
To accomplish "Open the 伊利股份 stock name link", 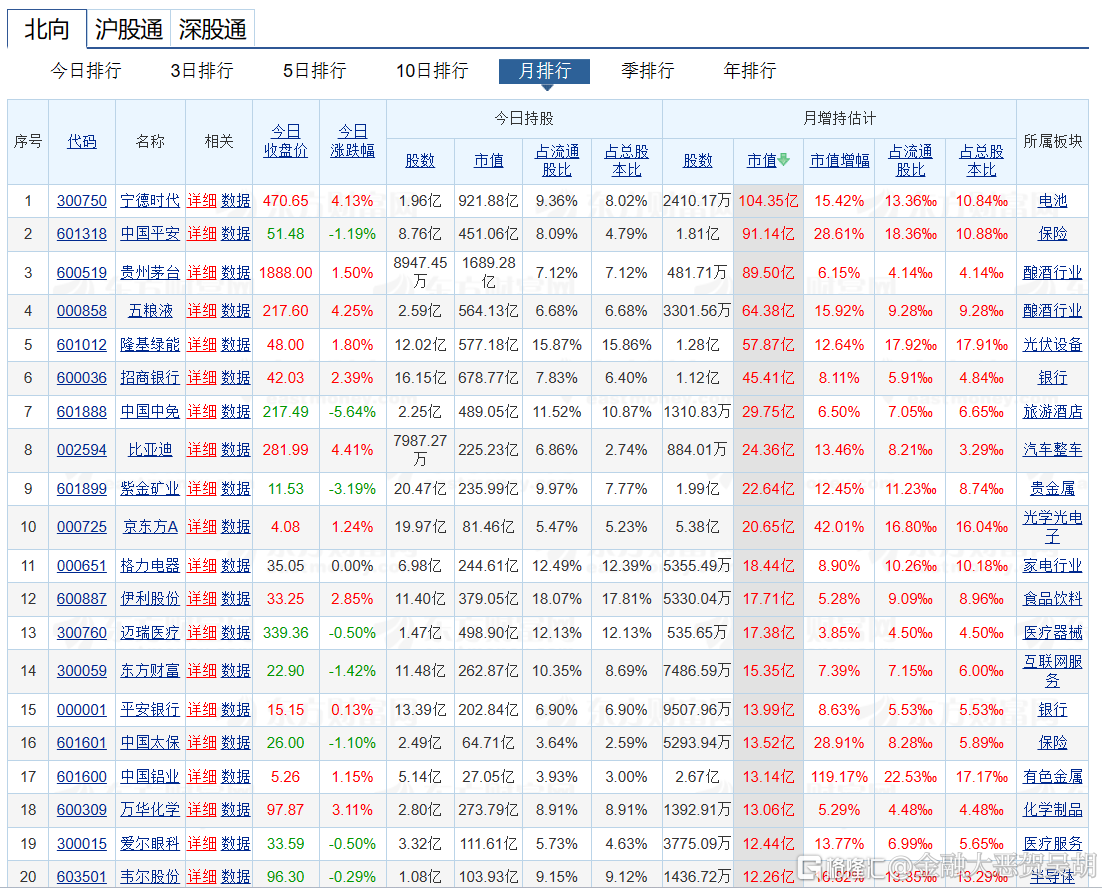I will 150,599.
